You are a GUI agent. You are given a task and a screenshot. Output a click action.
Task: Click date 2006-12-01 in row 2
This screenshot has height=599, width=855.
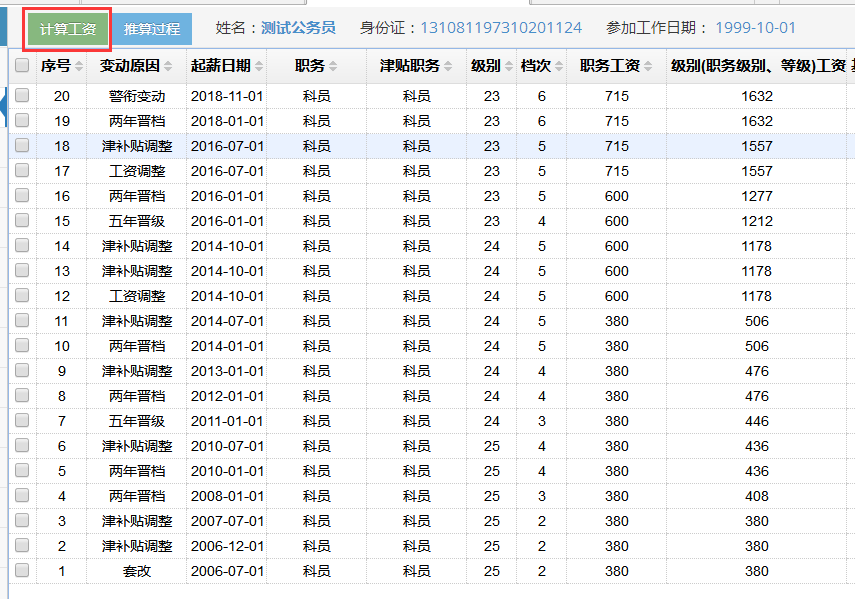227,546
